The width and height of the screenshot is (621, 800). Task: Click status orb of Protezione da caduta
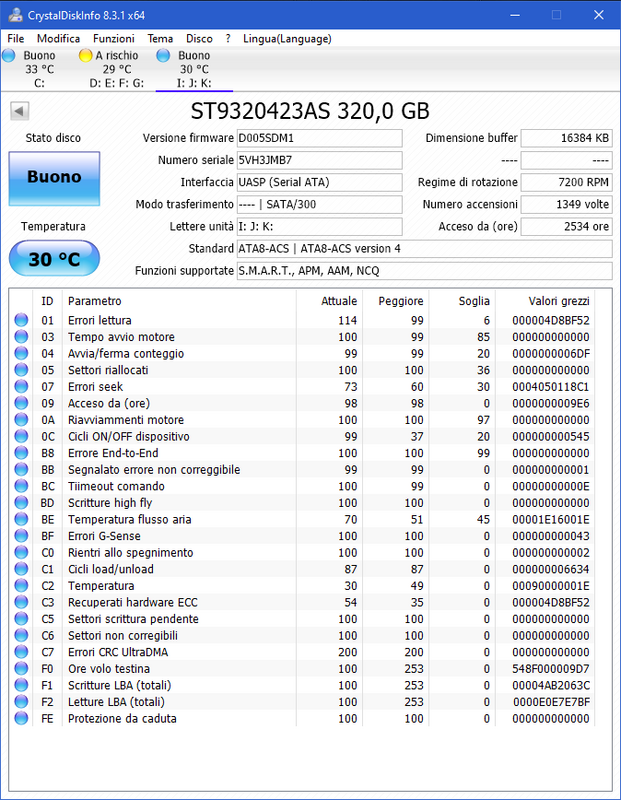(21, 718)
